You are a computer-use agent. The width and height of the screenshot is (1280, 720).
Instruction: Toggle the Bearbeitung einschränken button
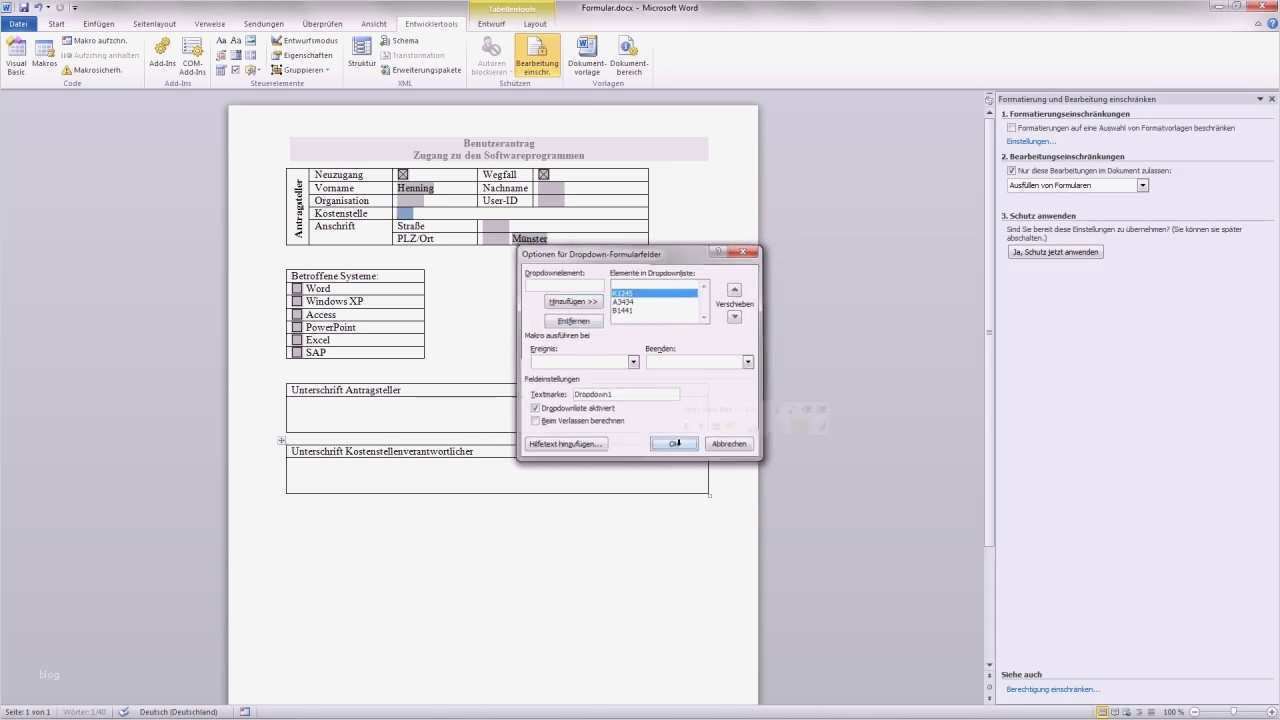tap(537, 55)
